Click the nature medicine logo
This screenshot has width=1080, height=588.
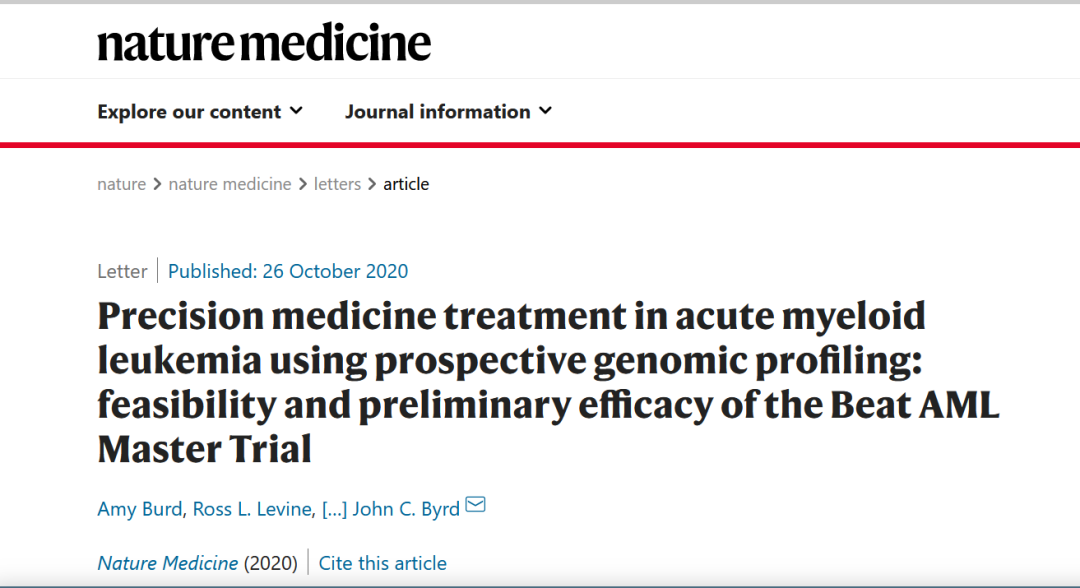[x=264, y=43]
